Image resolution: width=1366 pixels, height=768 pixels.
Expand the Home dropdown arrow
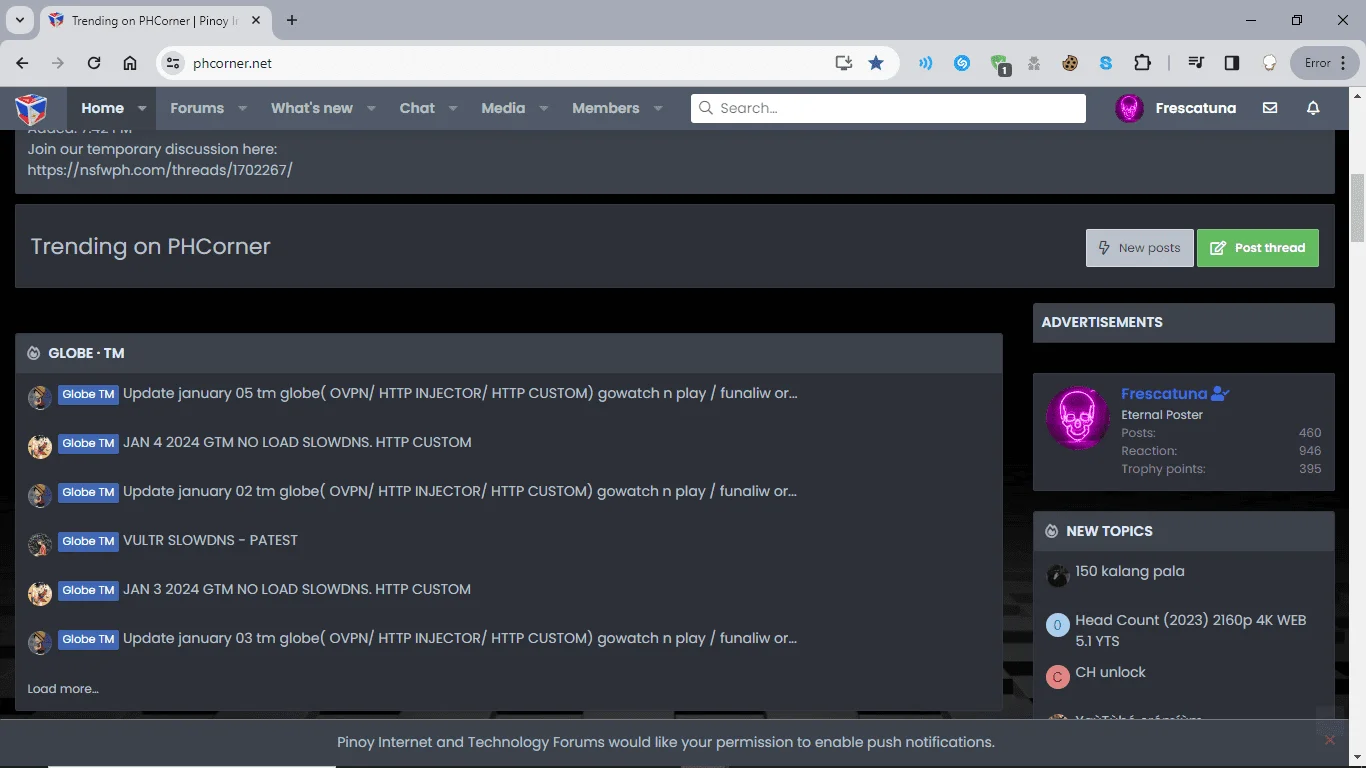click(142, 108)
